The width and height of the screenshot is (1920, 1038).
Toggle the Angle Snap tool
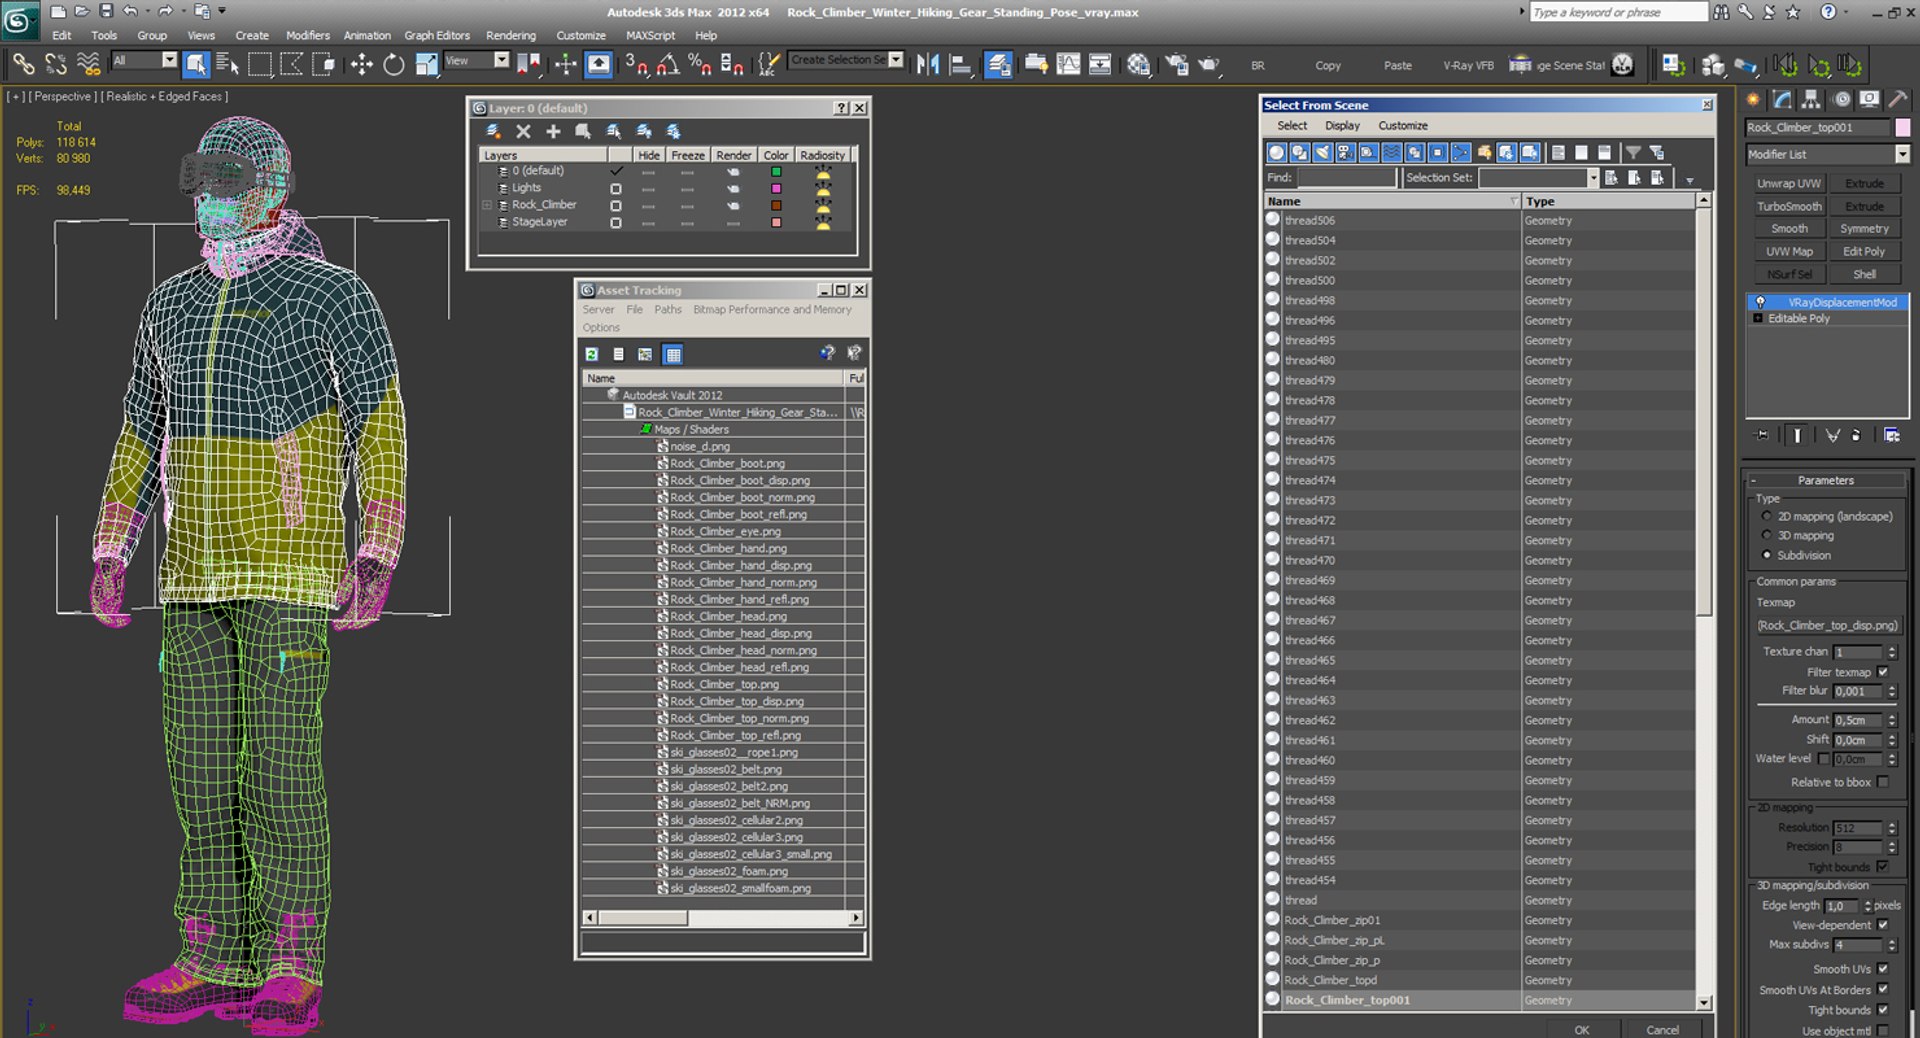click(668, 65)
